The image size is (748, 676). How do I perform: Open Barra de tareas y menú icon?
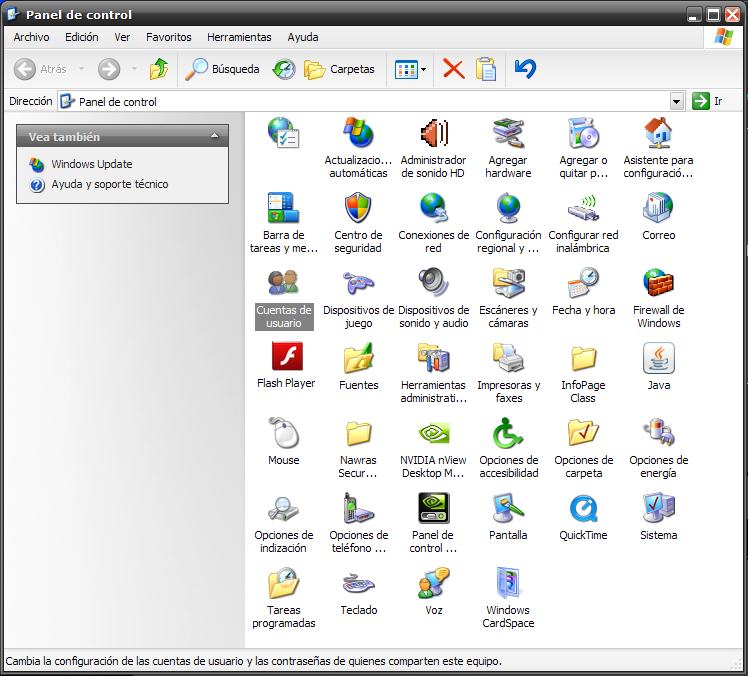[283, 208]
